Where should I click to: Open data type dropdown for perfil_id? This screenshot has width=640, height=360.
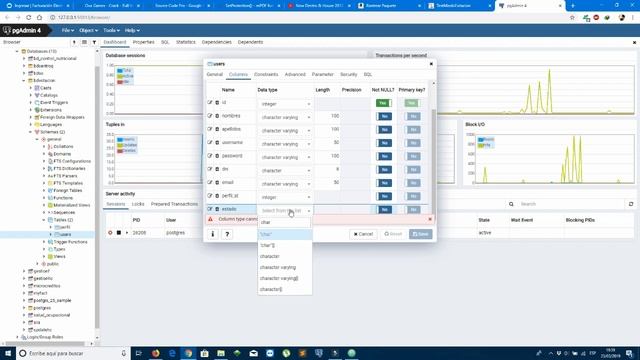pyautogui.click(x=285, y=197)
